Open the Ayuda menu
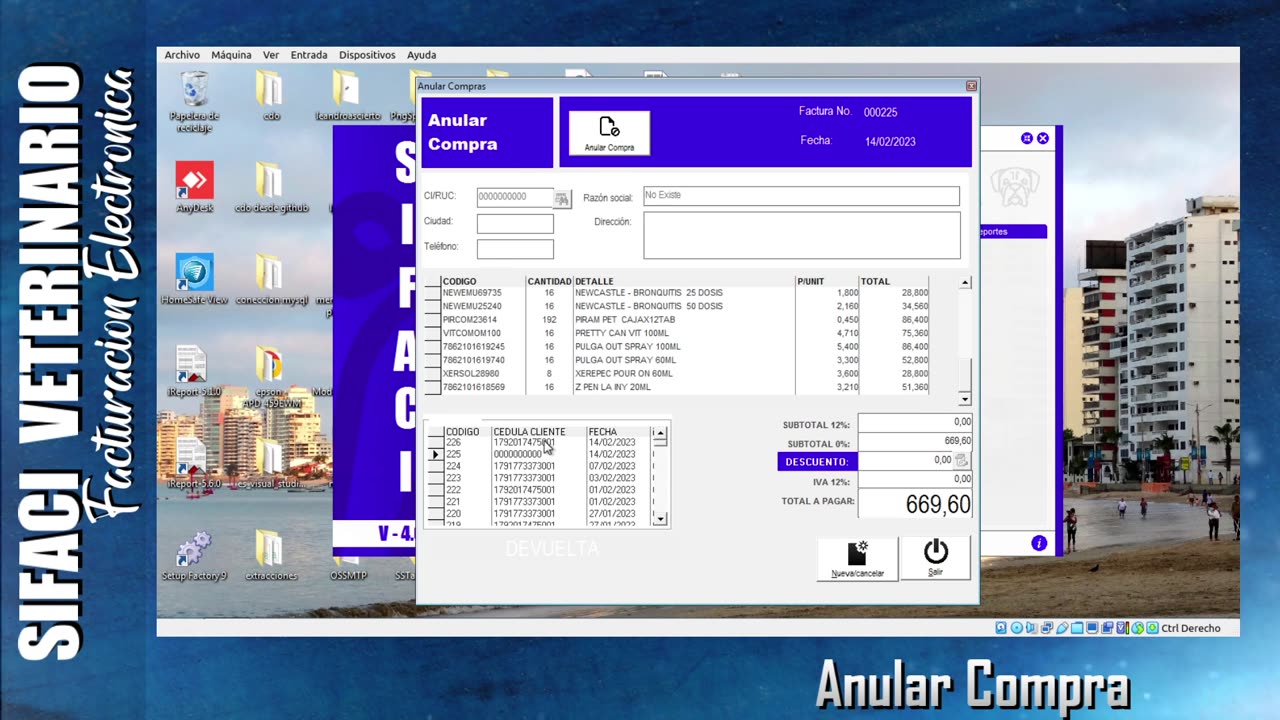This screenshot has width=1280, height=720. coord(421,55)
